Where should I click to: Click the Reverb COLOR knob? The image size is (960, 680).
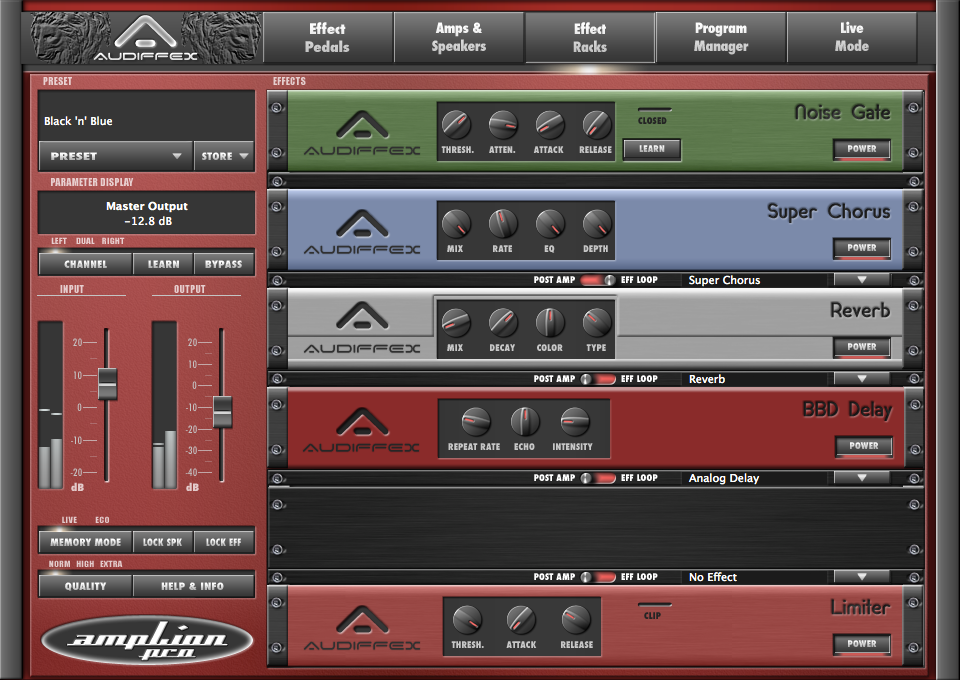[x=550, y=323]
